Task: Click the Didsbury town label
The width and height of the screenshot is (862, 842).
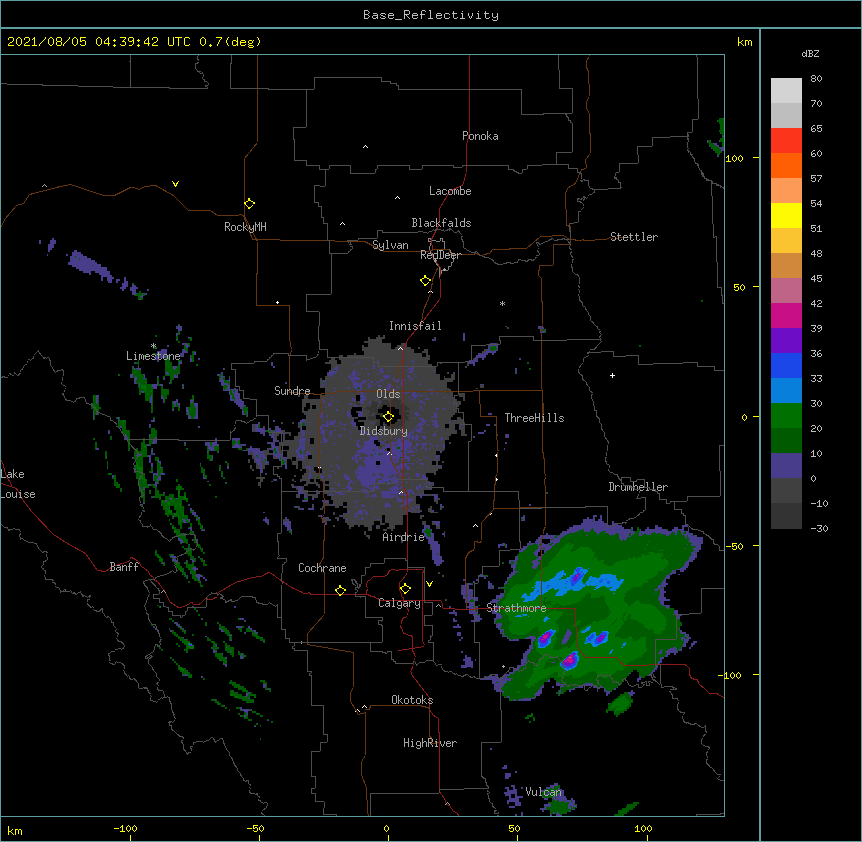Action: click(x=384, y=431)
